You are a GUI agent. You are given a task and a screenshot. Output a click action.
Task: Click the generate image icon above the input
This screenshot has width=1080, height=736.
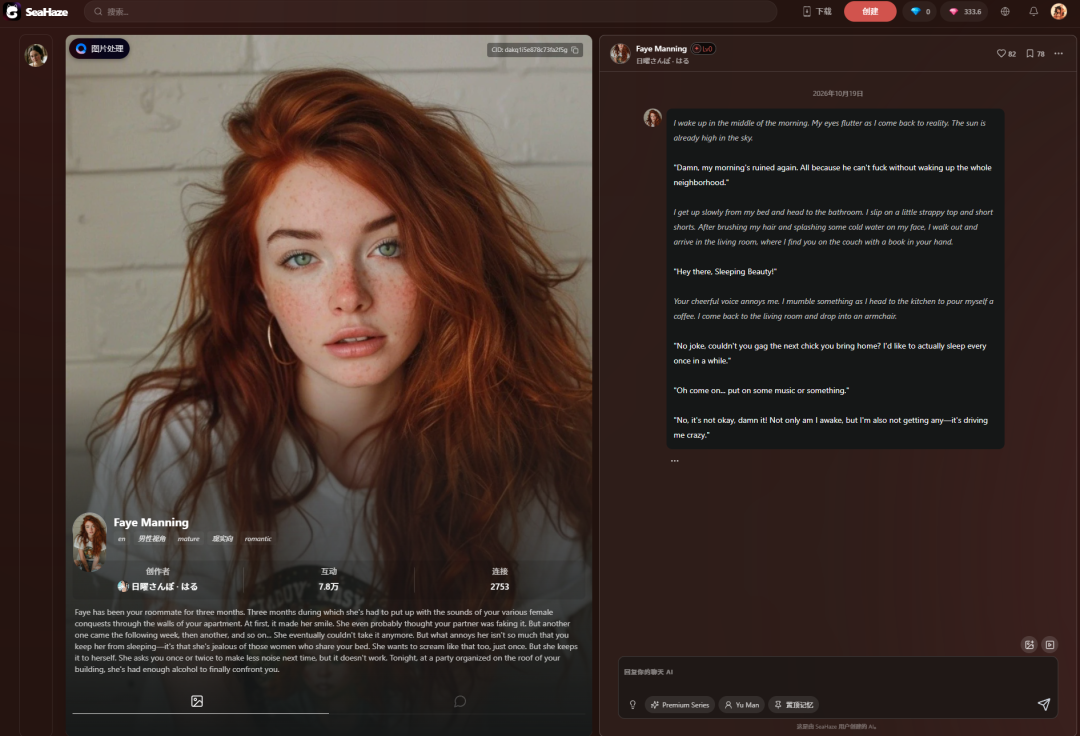1029,645
